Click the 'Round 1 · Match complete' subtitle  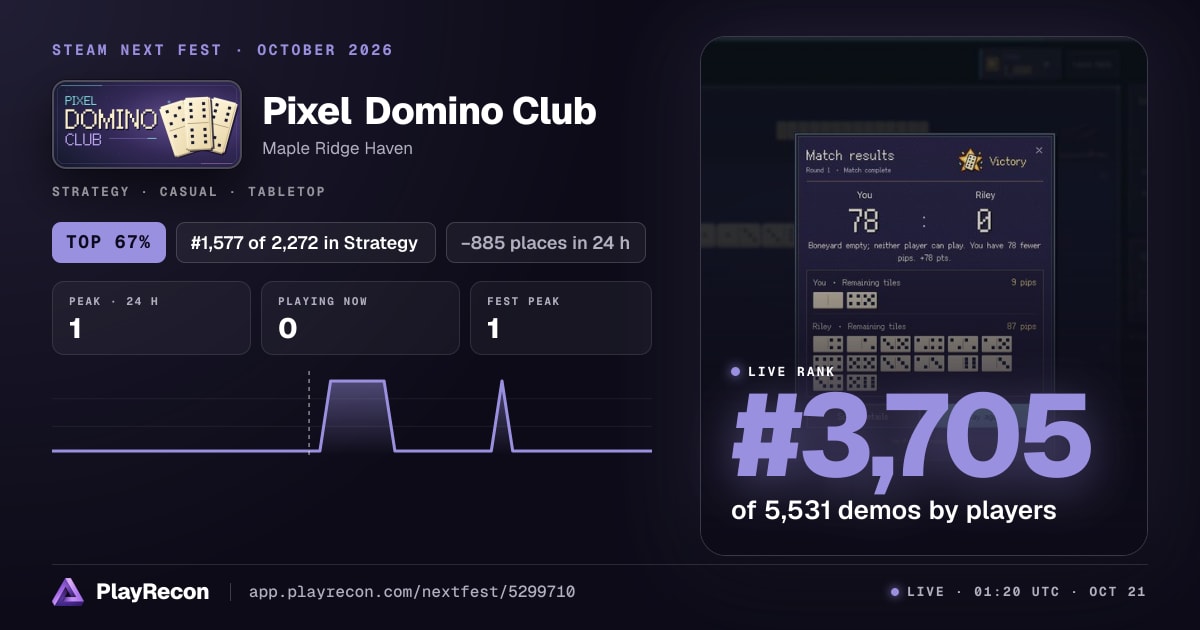848,170
